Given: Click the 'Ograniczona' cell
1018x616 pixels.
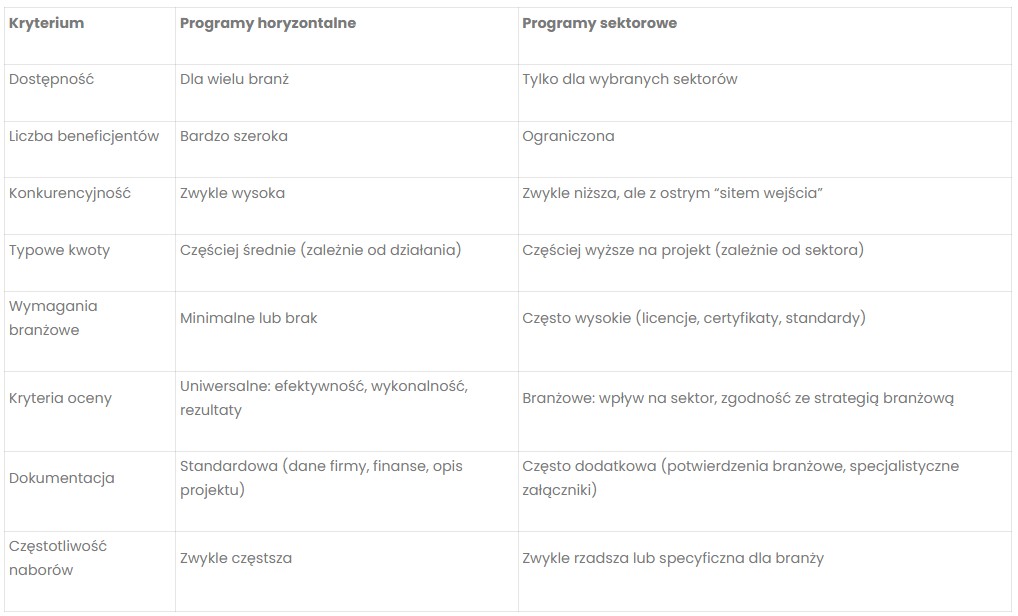Looking at the screenshot, I should click(x=568, y=136).
